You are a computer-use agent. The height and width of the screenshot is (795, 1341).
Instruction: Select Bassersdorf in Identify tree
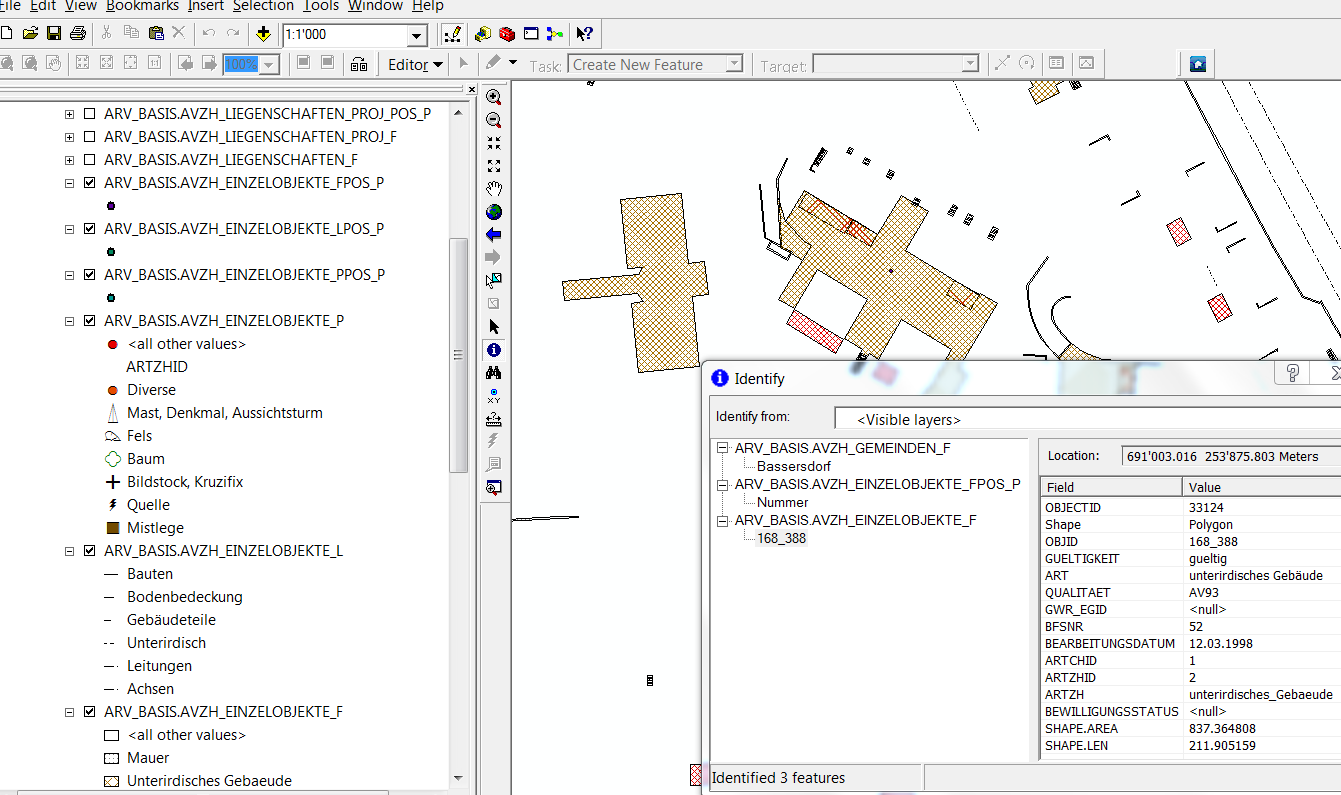click(793, 466)
